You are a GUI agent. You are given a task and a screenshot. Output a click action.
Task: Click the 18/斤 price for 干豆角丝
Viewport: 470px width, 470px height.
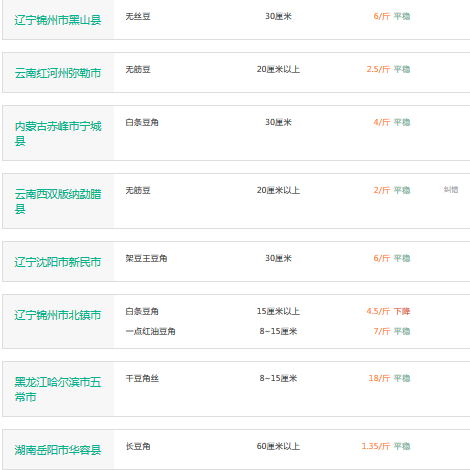point(379,378)
